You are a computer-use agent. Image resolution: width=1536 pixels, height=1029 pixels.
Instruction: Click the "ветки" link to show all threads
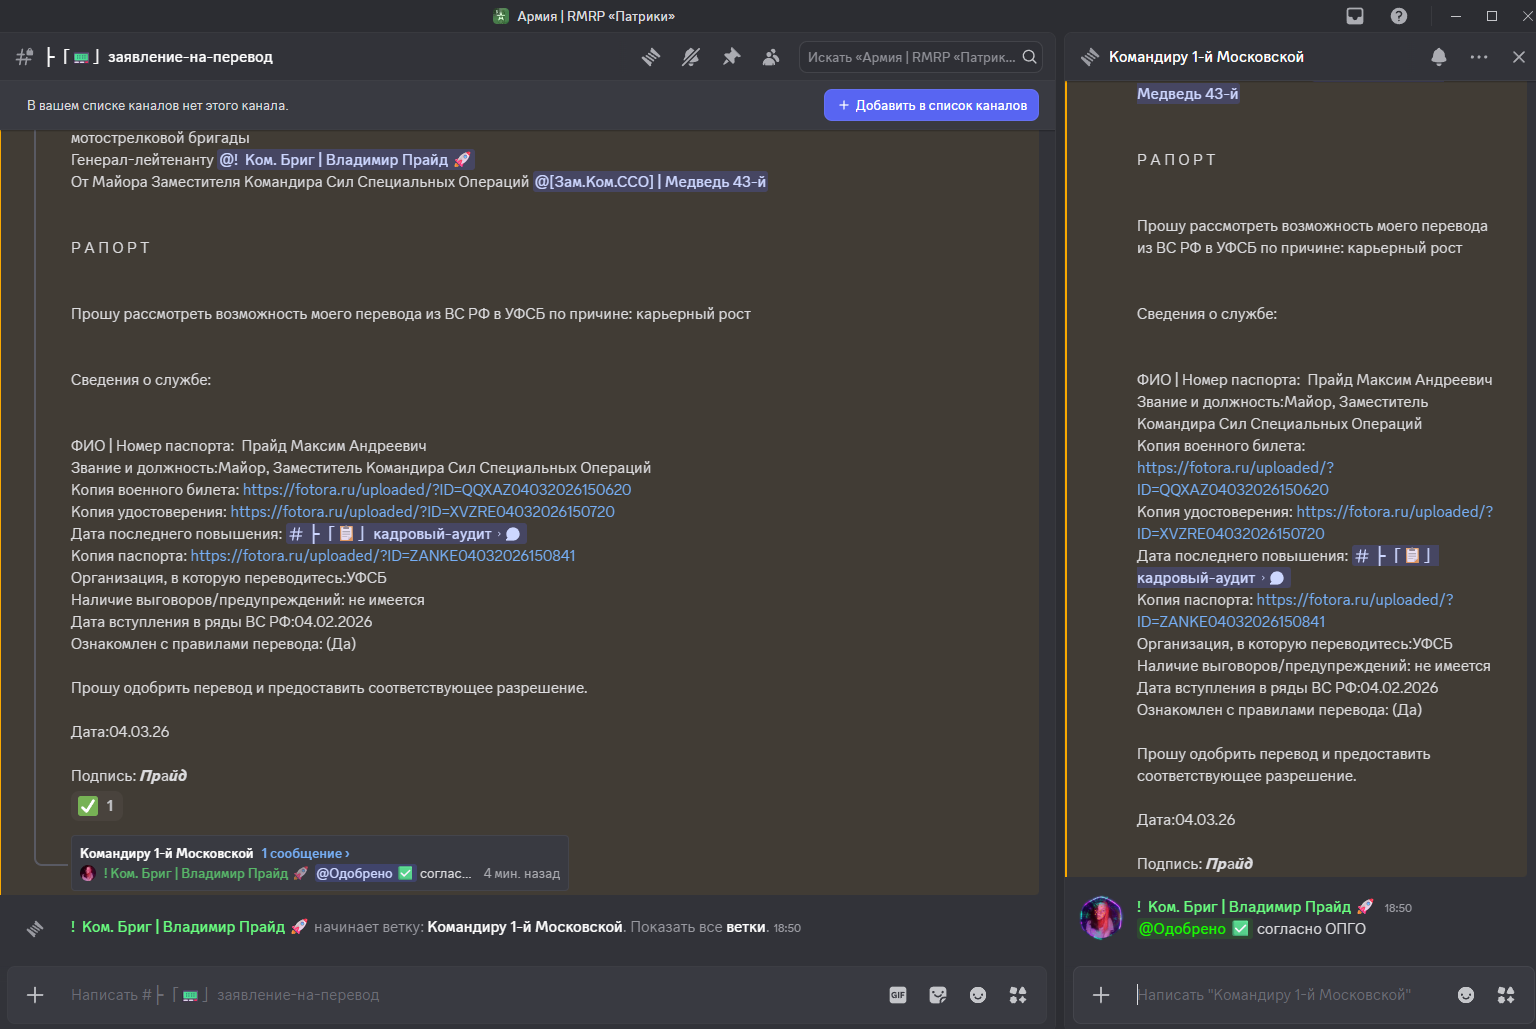click(745, 927)
